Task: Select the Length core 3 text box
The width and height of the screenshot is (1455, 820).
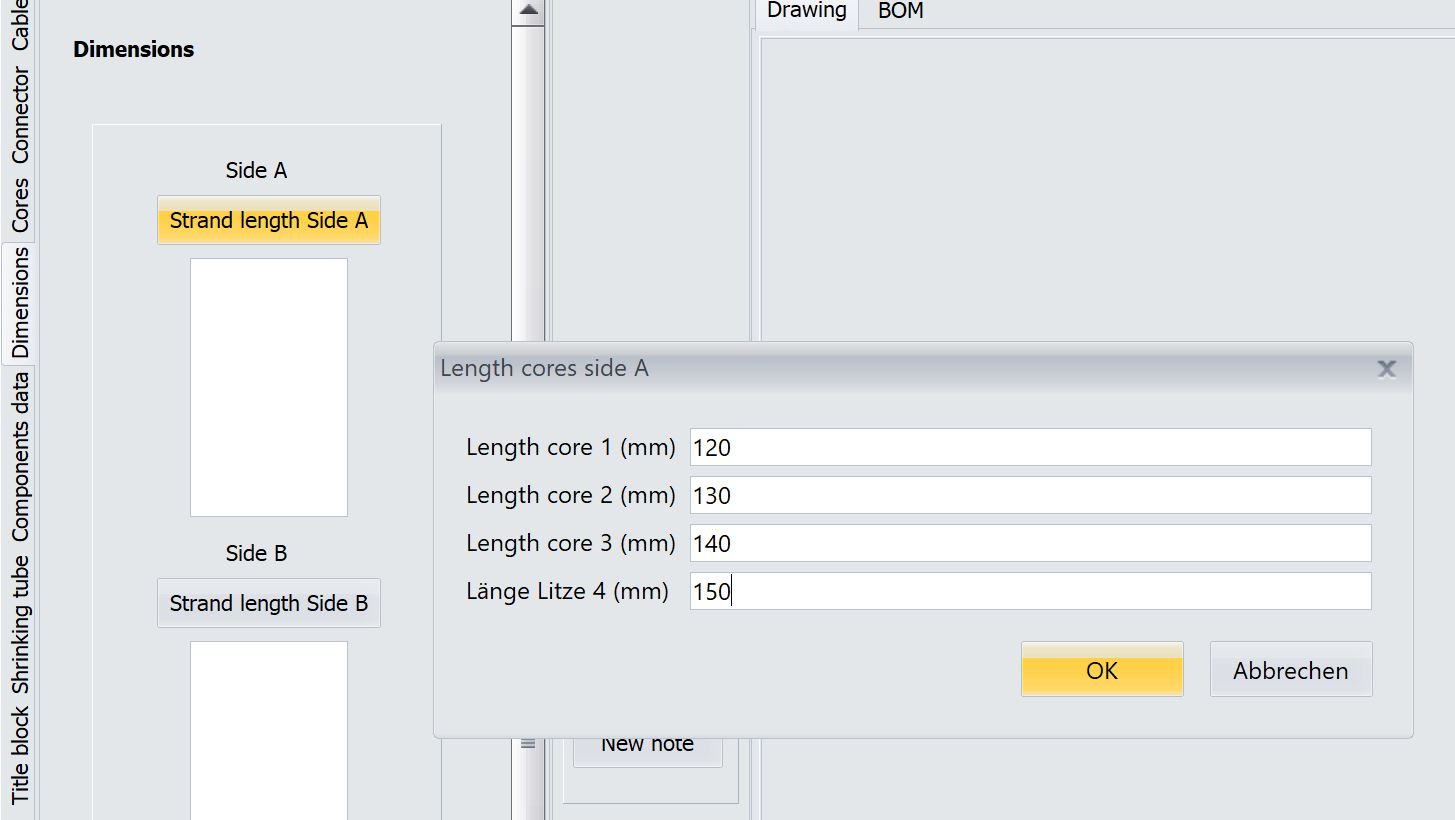Action: [1030, 543]
